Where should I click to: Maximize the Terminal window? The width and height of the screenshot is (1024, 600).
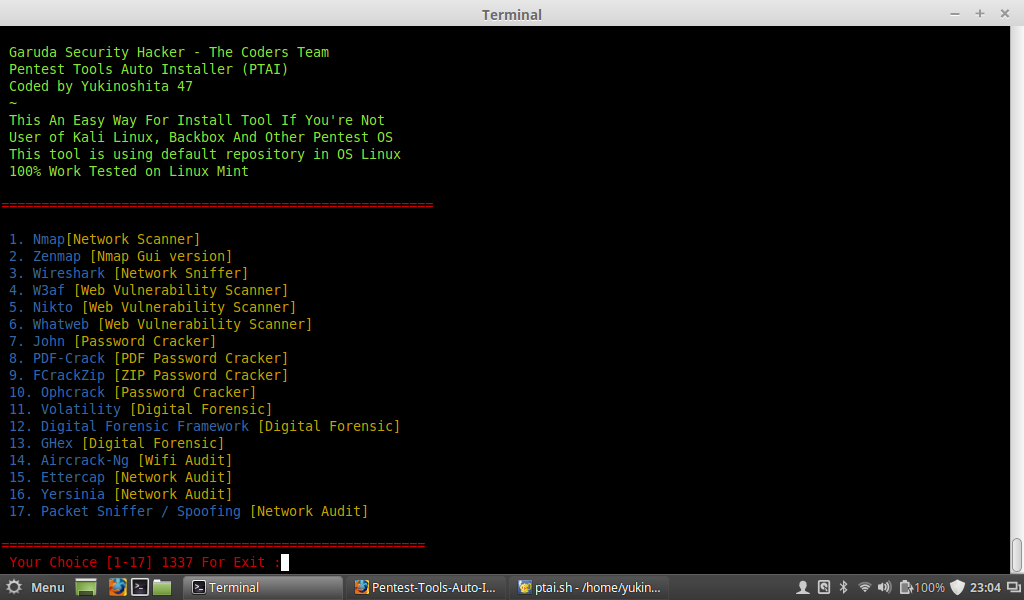point(980,14)
